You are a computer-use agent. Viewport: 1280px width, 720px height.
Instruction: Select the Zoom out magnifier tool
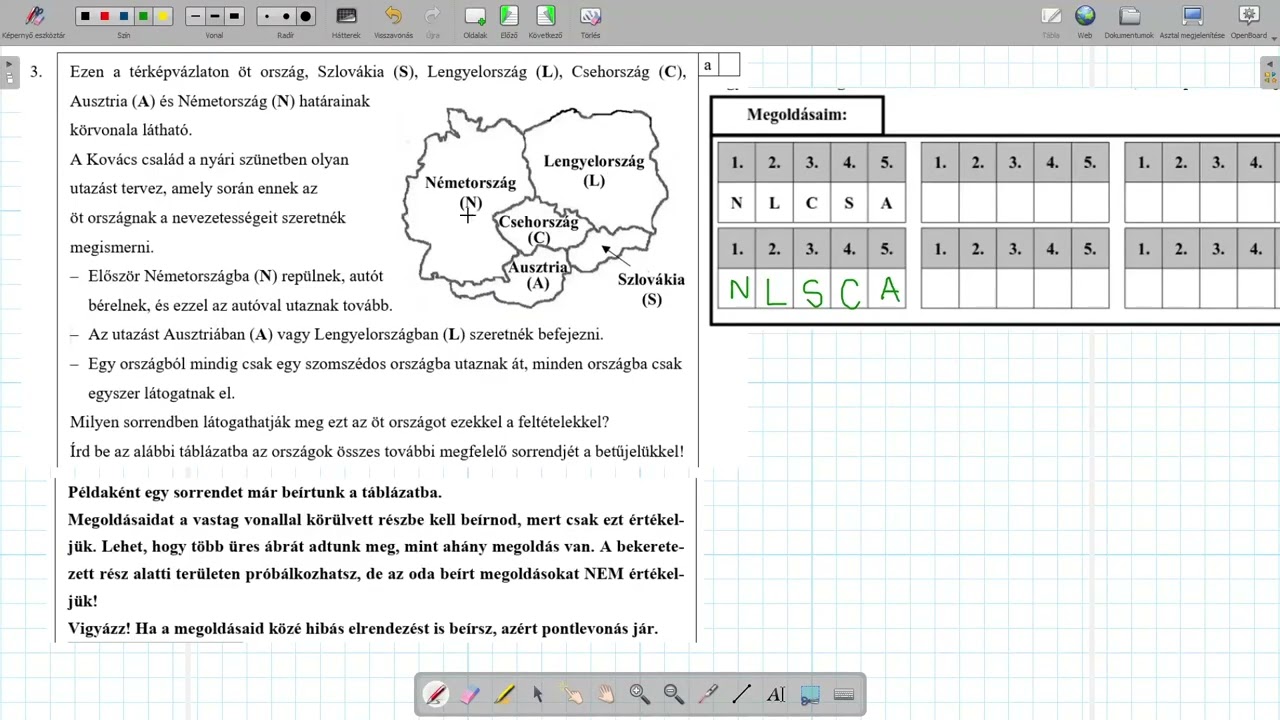click(x=674, y=694)
